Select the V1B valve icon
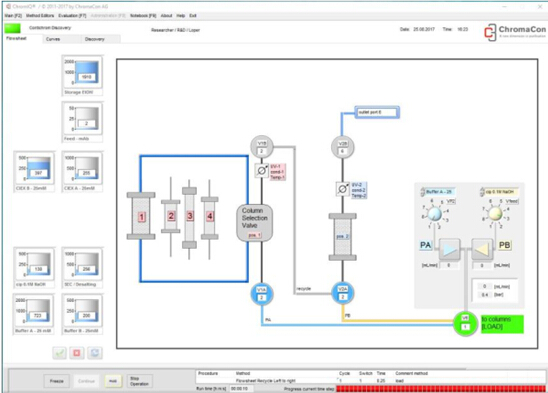The height and width of the screenshot is (393, 548). coord(262,147)
